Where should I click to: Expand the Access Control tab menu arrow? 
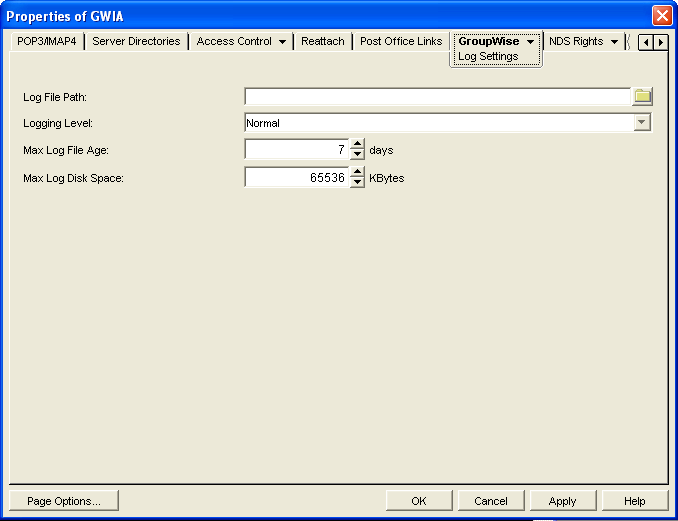point(282,42)
